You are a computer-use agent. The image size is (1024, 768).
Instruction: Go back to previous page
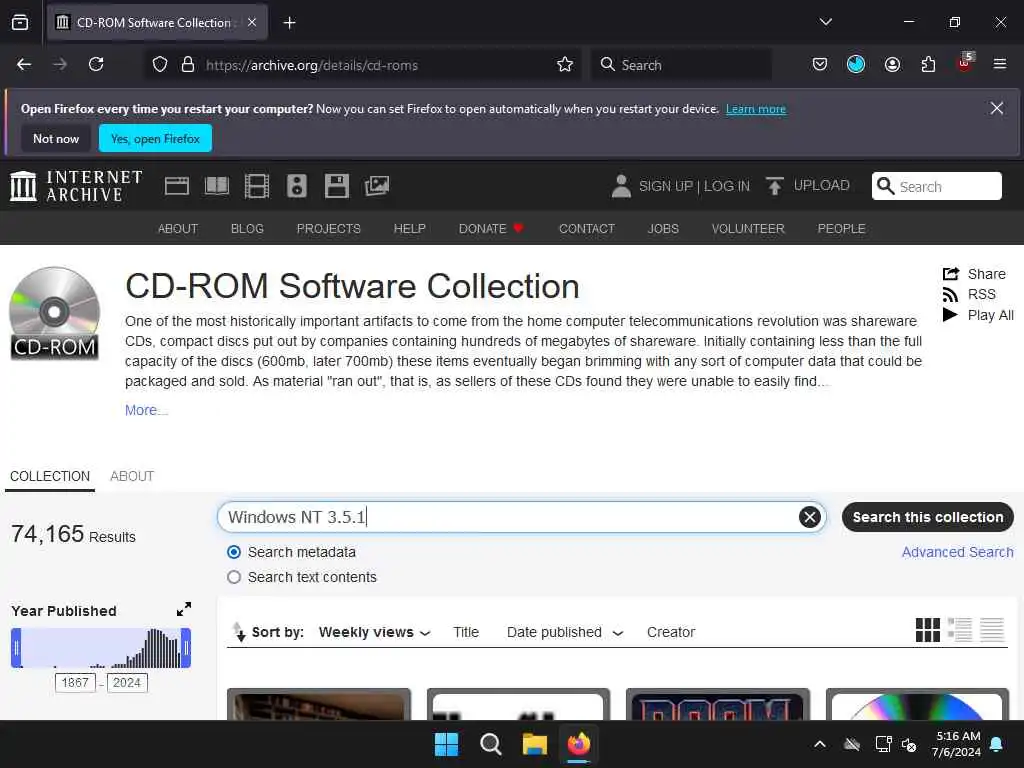pos(24,64)
